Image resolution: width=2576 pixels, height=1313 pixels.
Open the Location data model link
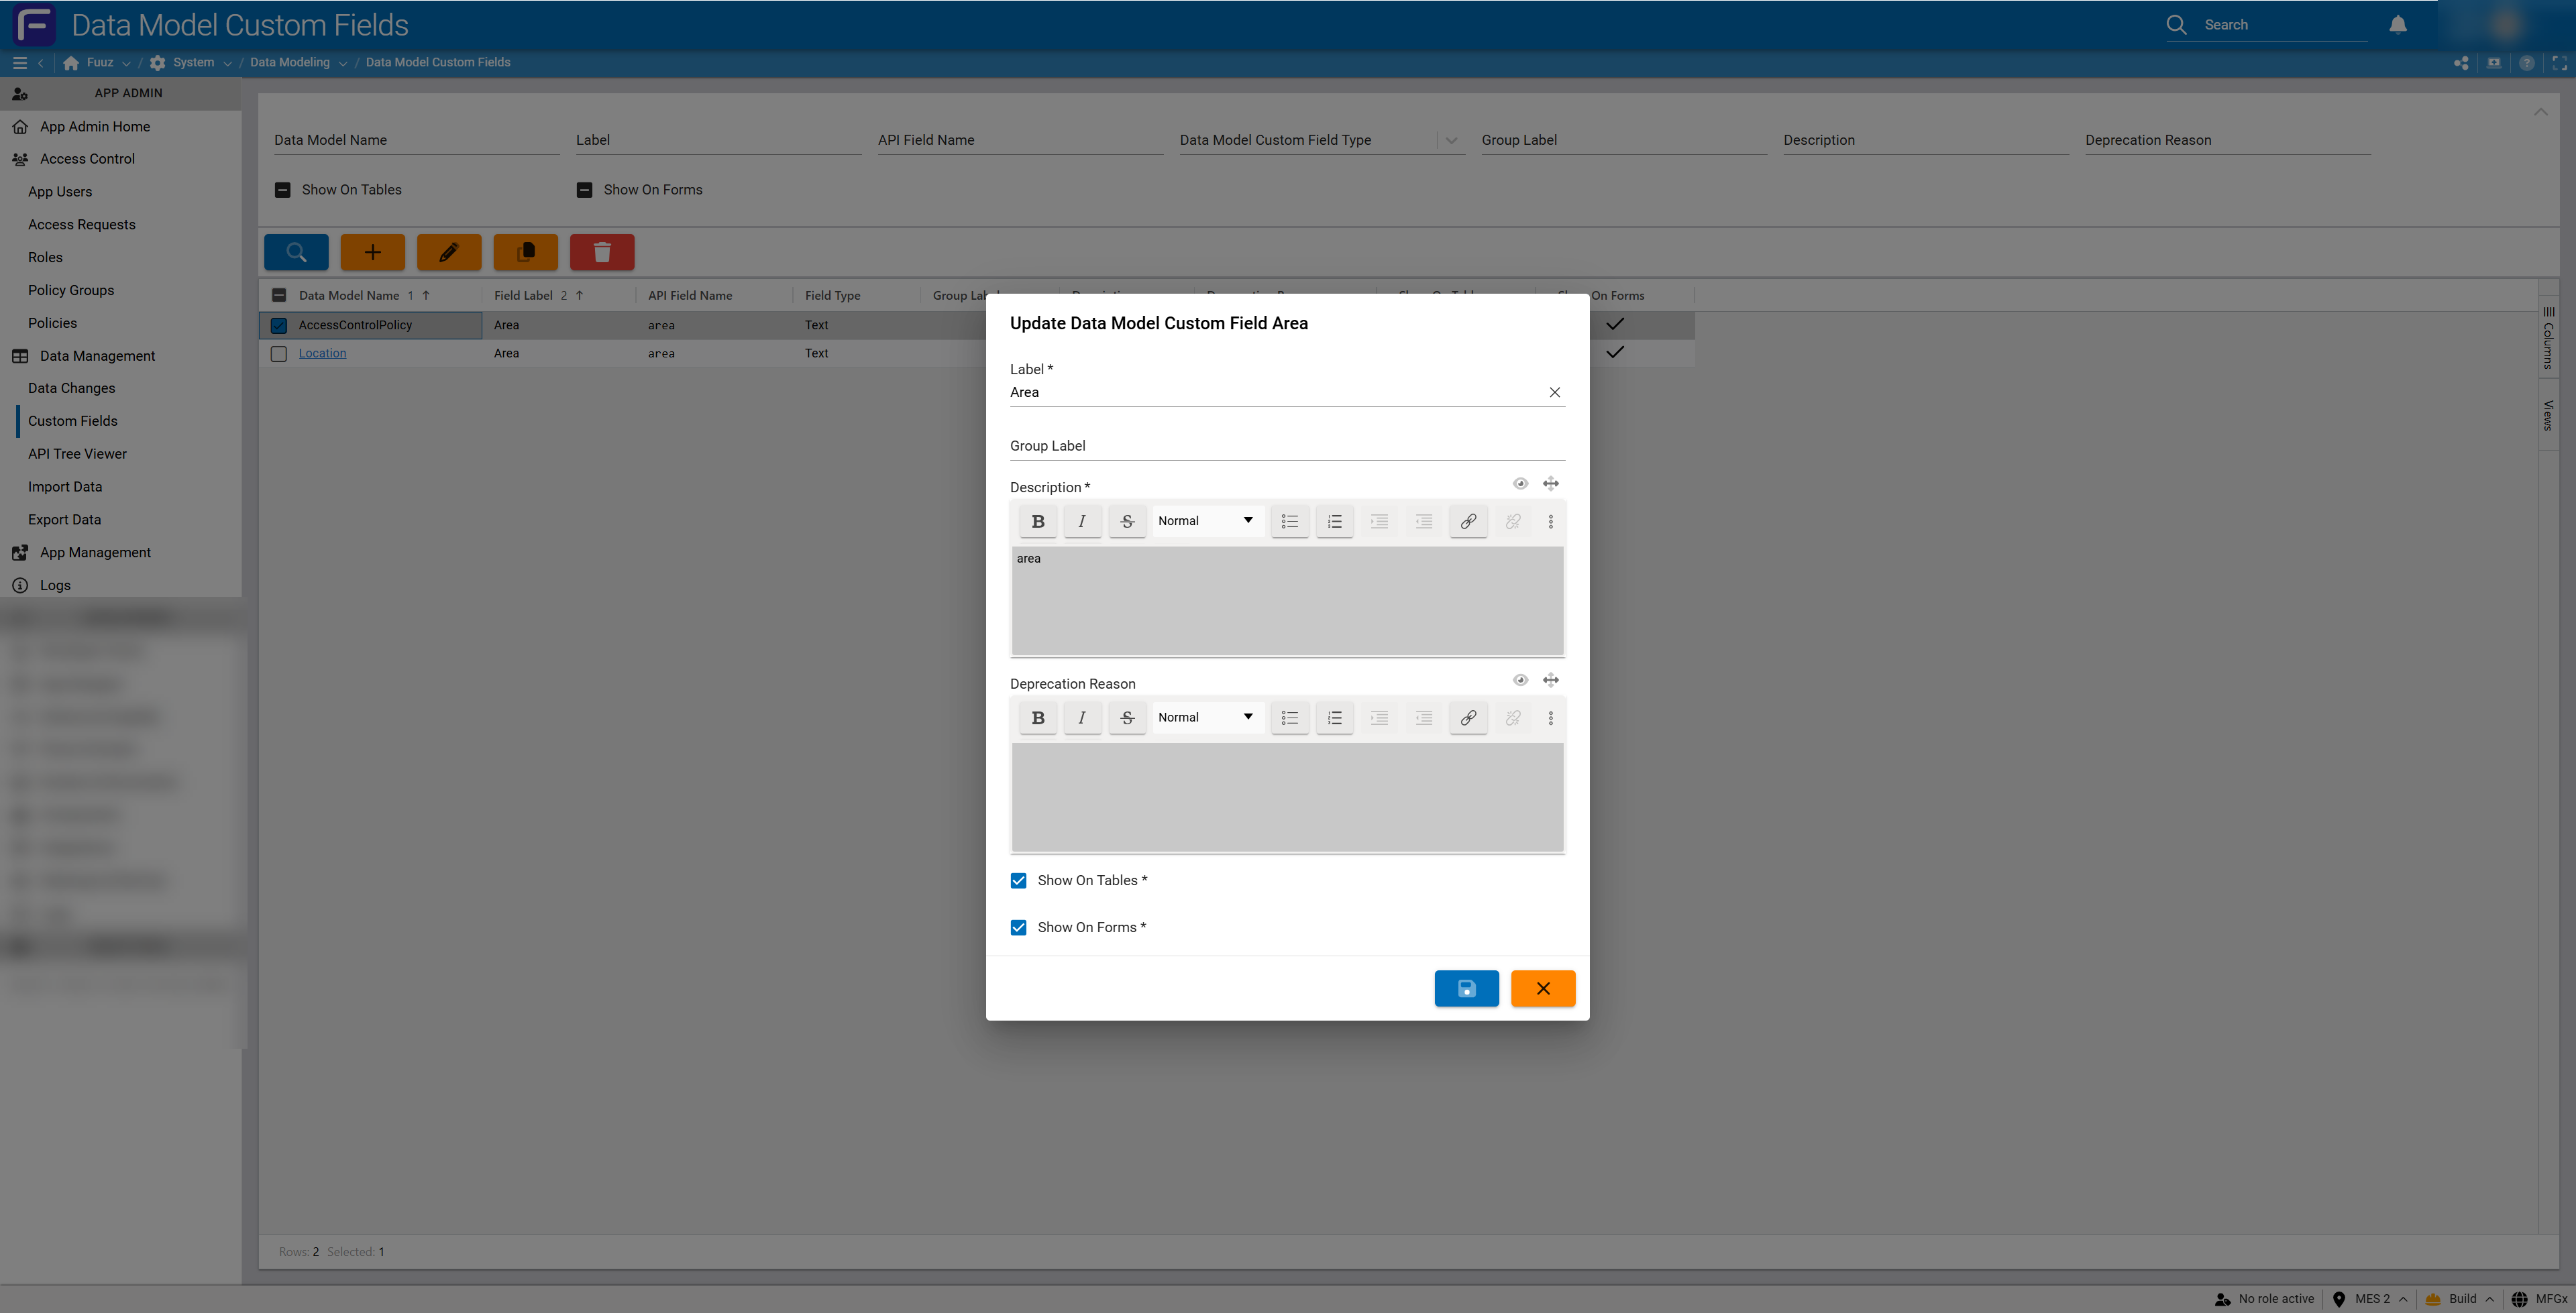(322, 353)
